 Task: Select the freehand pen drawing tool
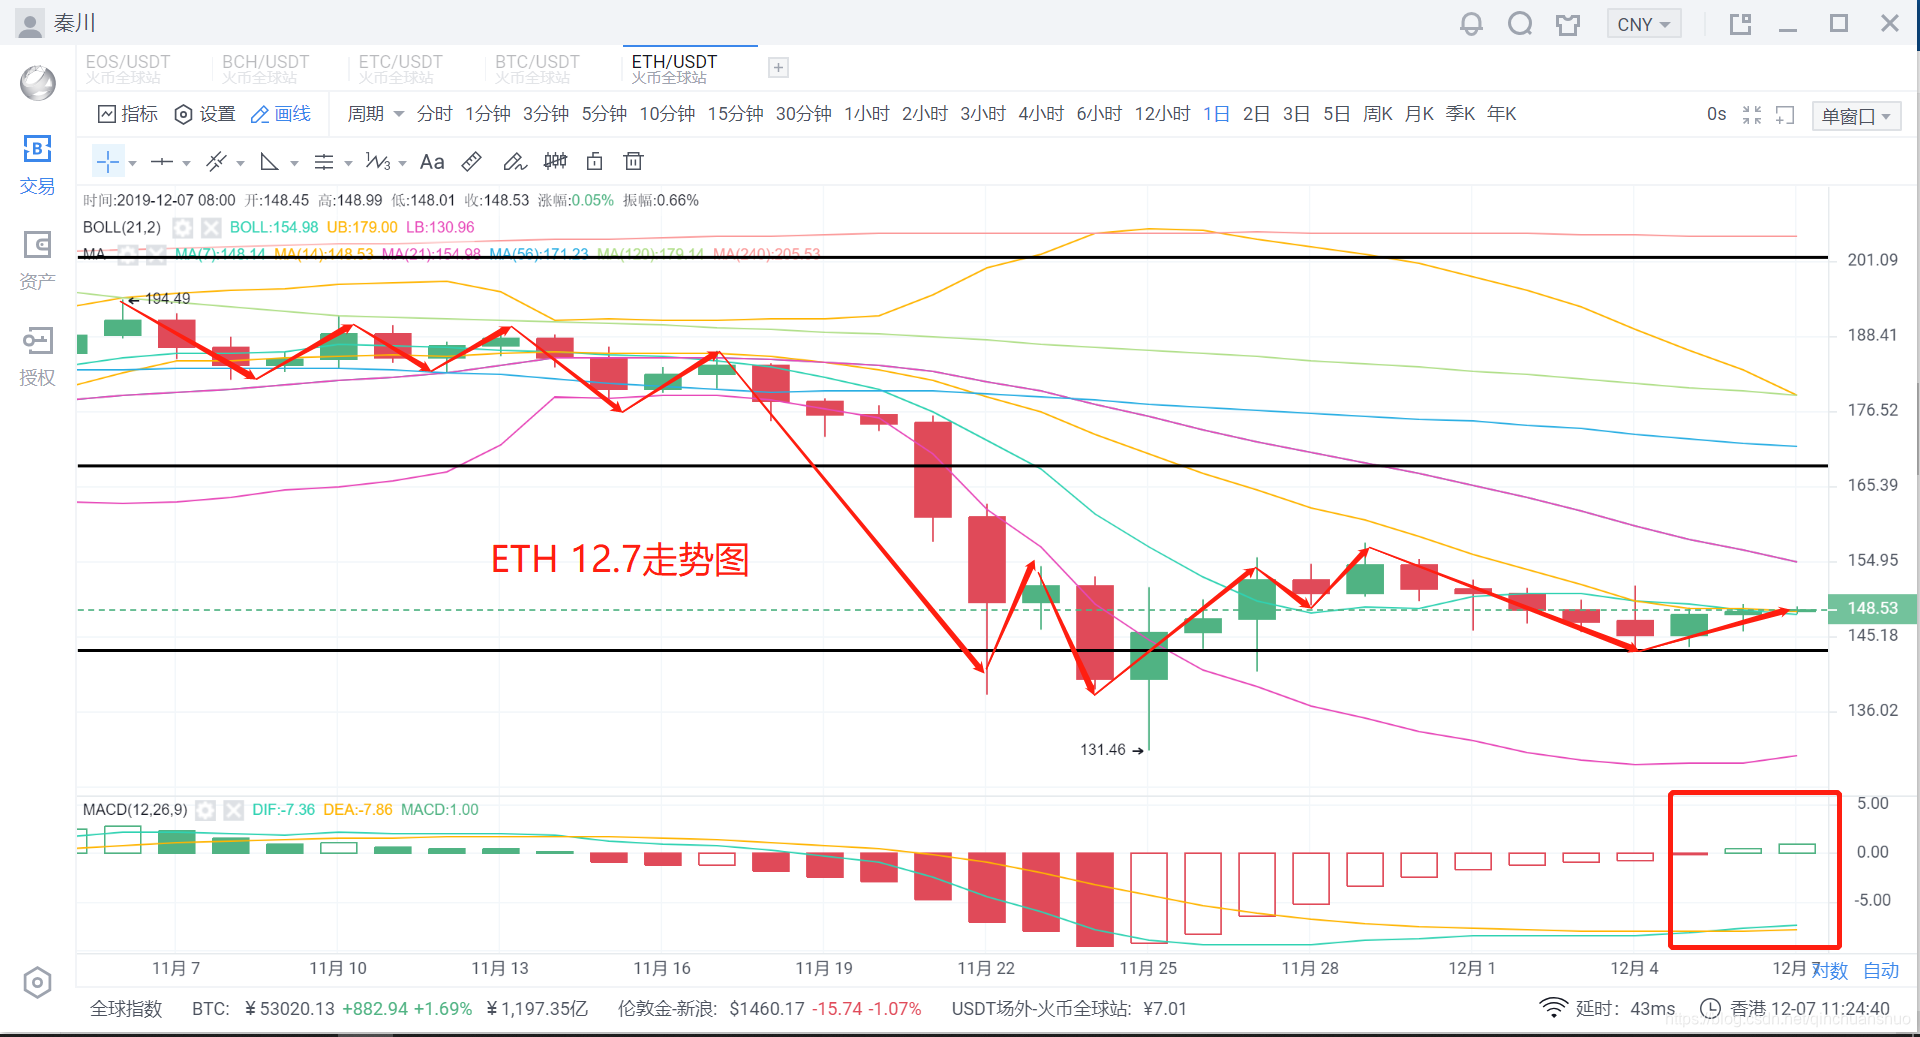(514, 162)
